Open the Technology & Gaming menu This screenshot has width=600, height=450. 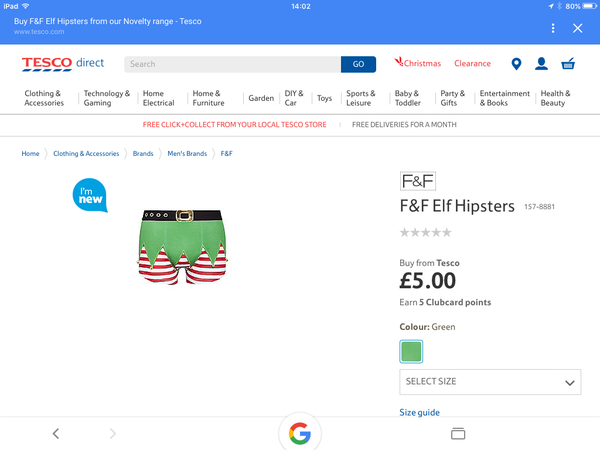tap(106, 98)
